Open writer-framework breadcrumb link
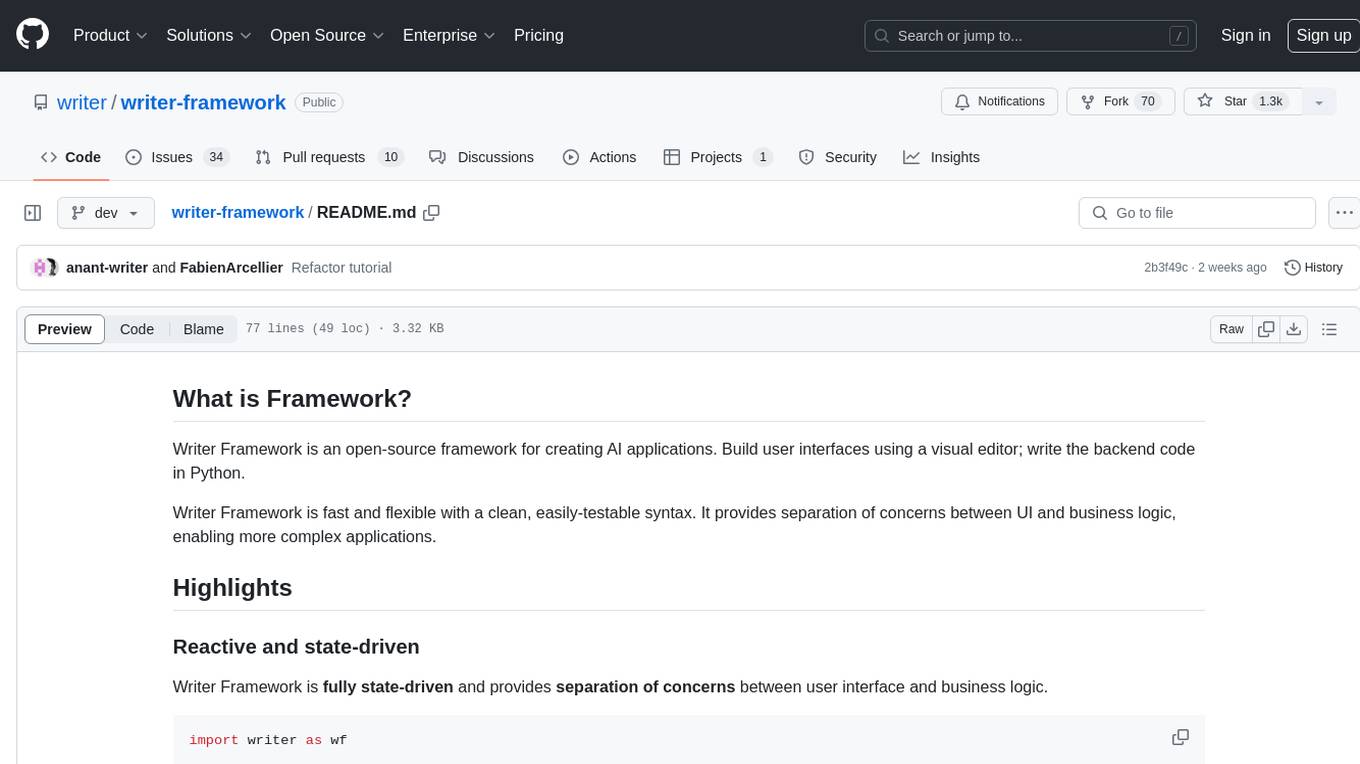Image resolution: width=1360 pixels, height=764 pixels. pos(238,213)
